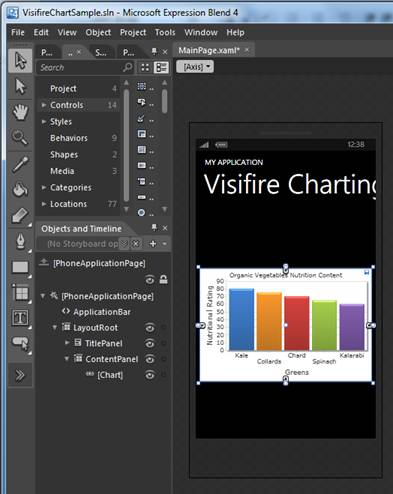Open the Help menu
Viewport: 393px width, 494px height.
click(x=235, y=32)
